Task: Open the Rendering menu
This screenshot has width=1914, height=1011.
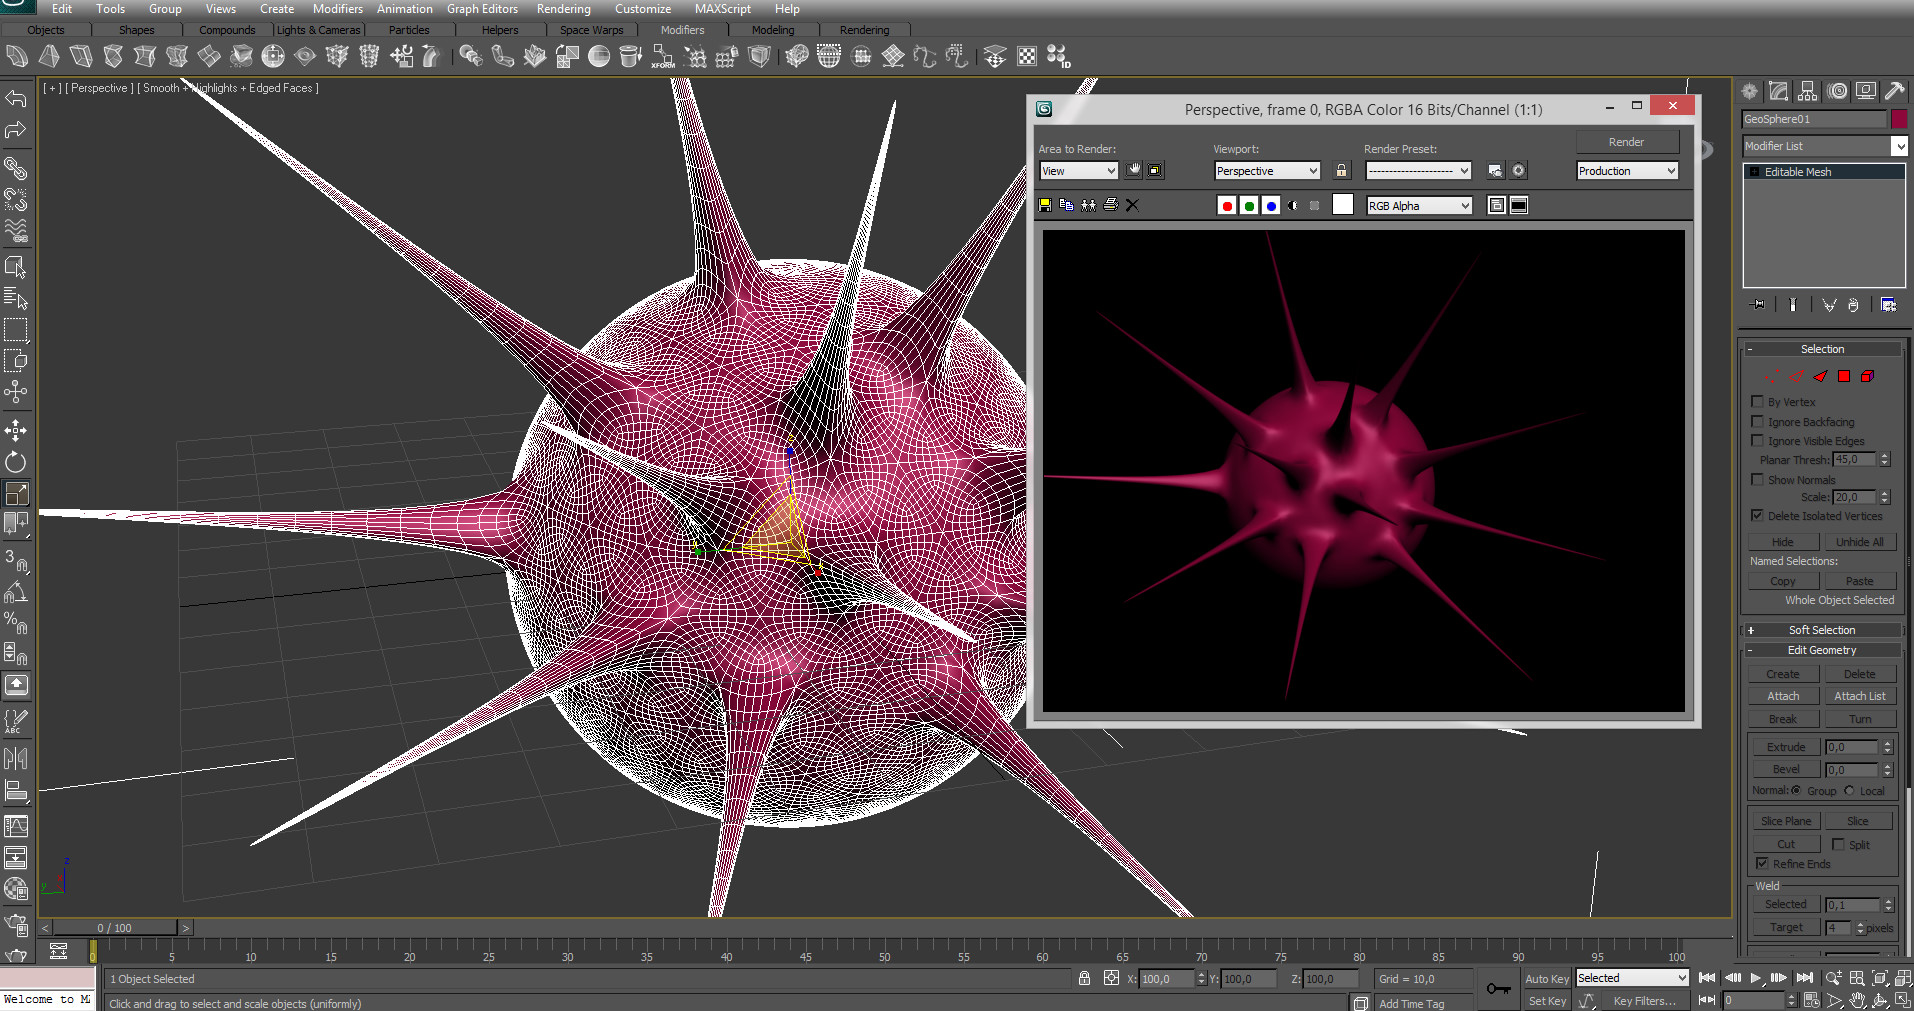Action: [x=563, y=9]
